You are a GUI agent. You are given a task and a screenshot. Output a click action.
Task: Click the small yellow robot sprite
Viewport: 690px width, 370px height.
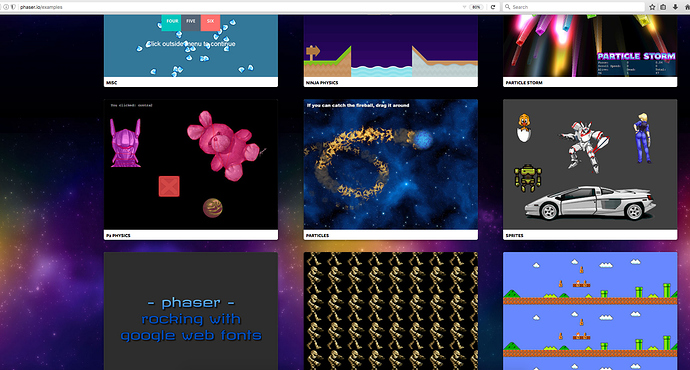528,178
